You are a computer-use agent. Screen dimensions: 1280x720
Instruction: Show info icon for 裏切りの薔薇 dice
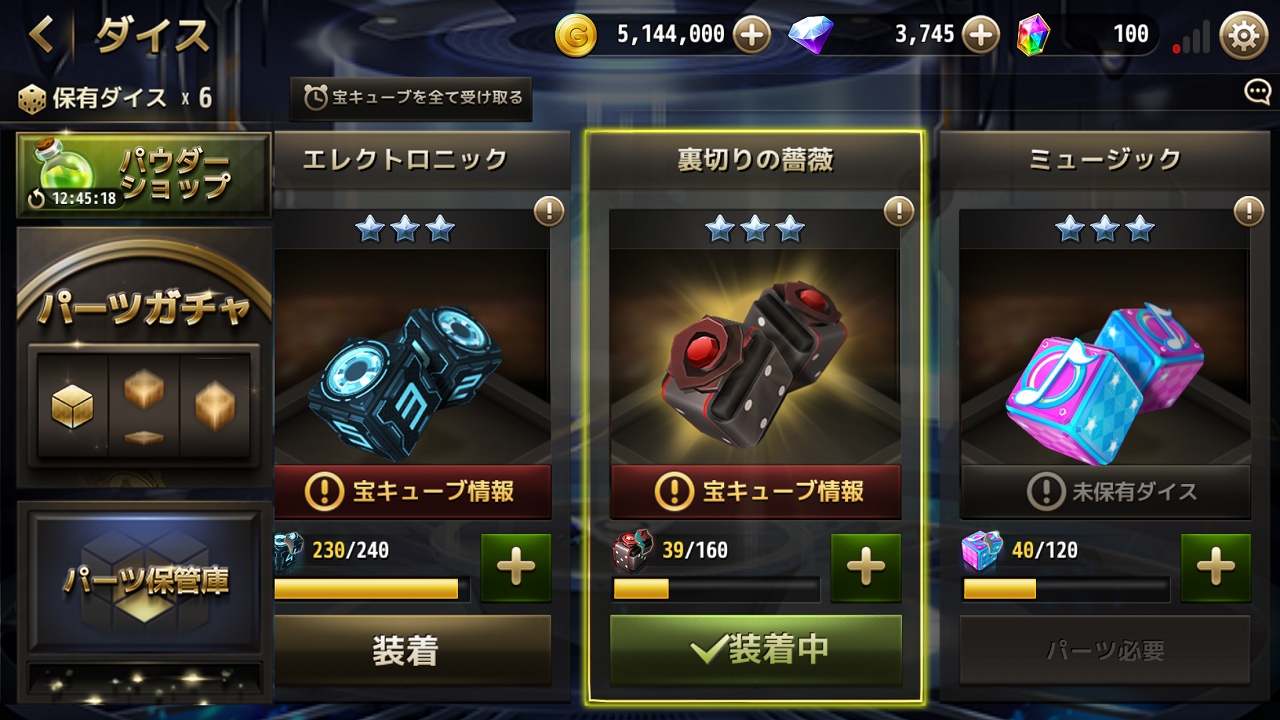pos(898,211)
